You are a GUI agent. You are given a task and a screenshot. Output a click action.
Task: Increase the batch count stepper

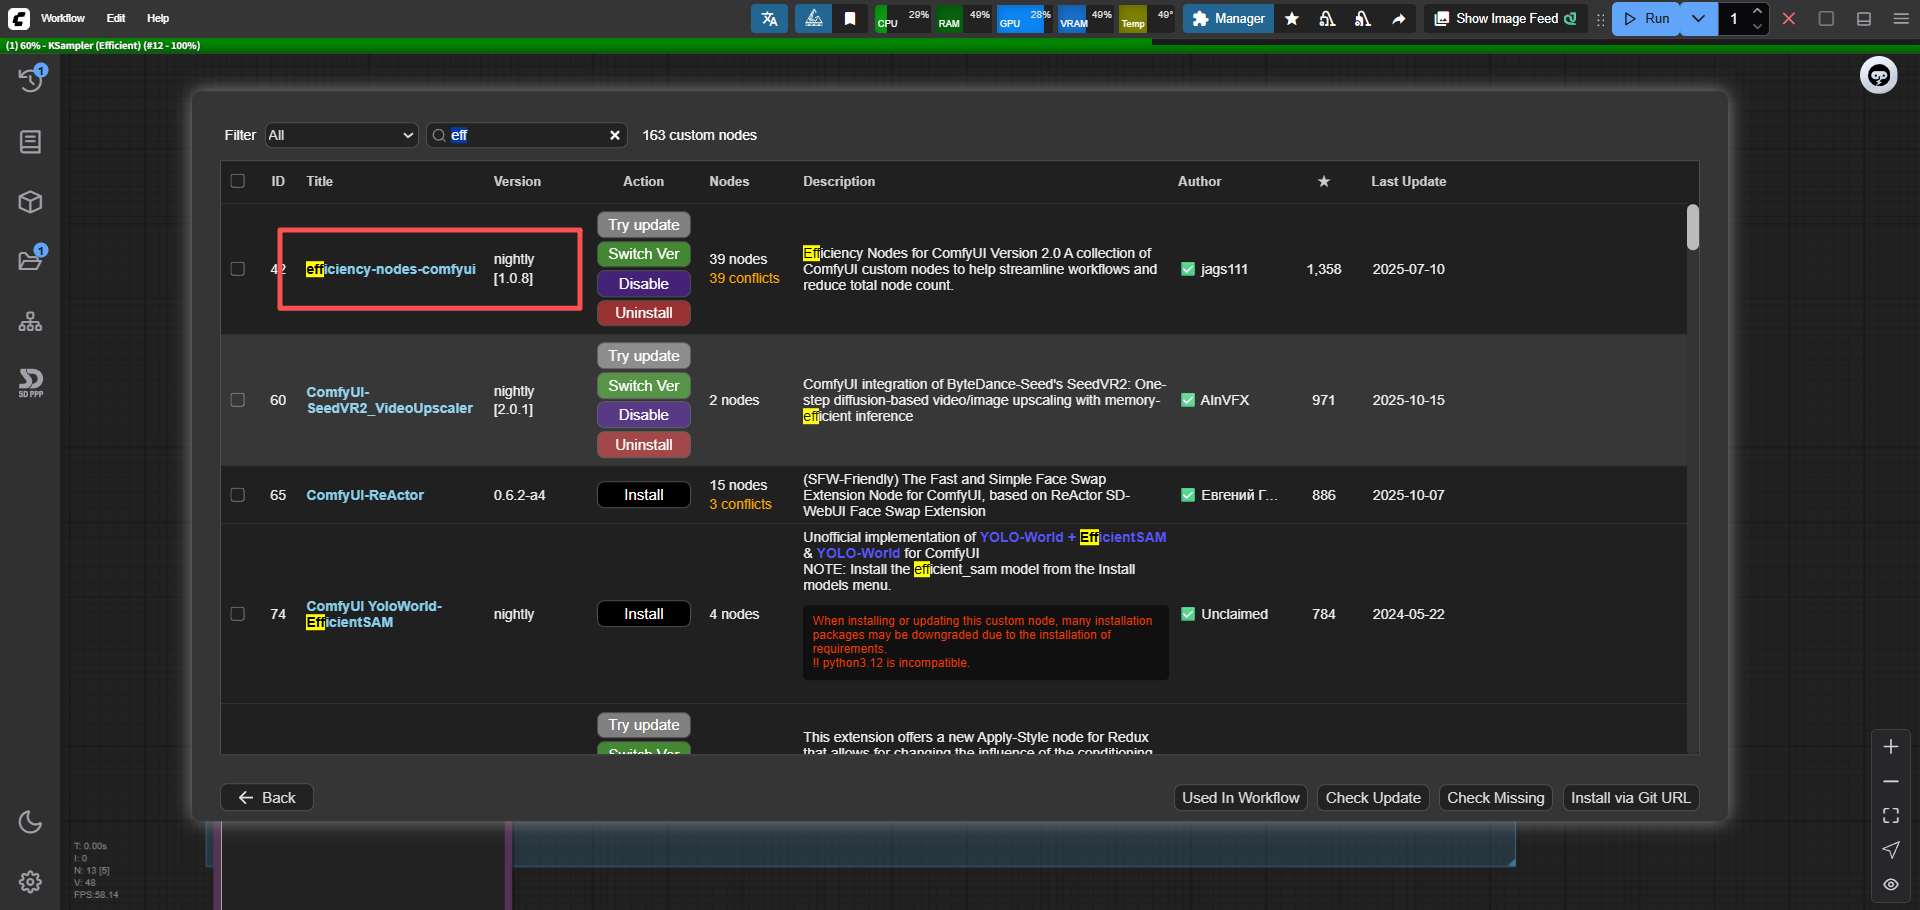point(1757,11)
